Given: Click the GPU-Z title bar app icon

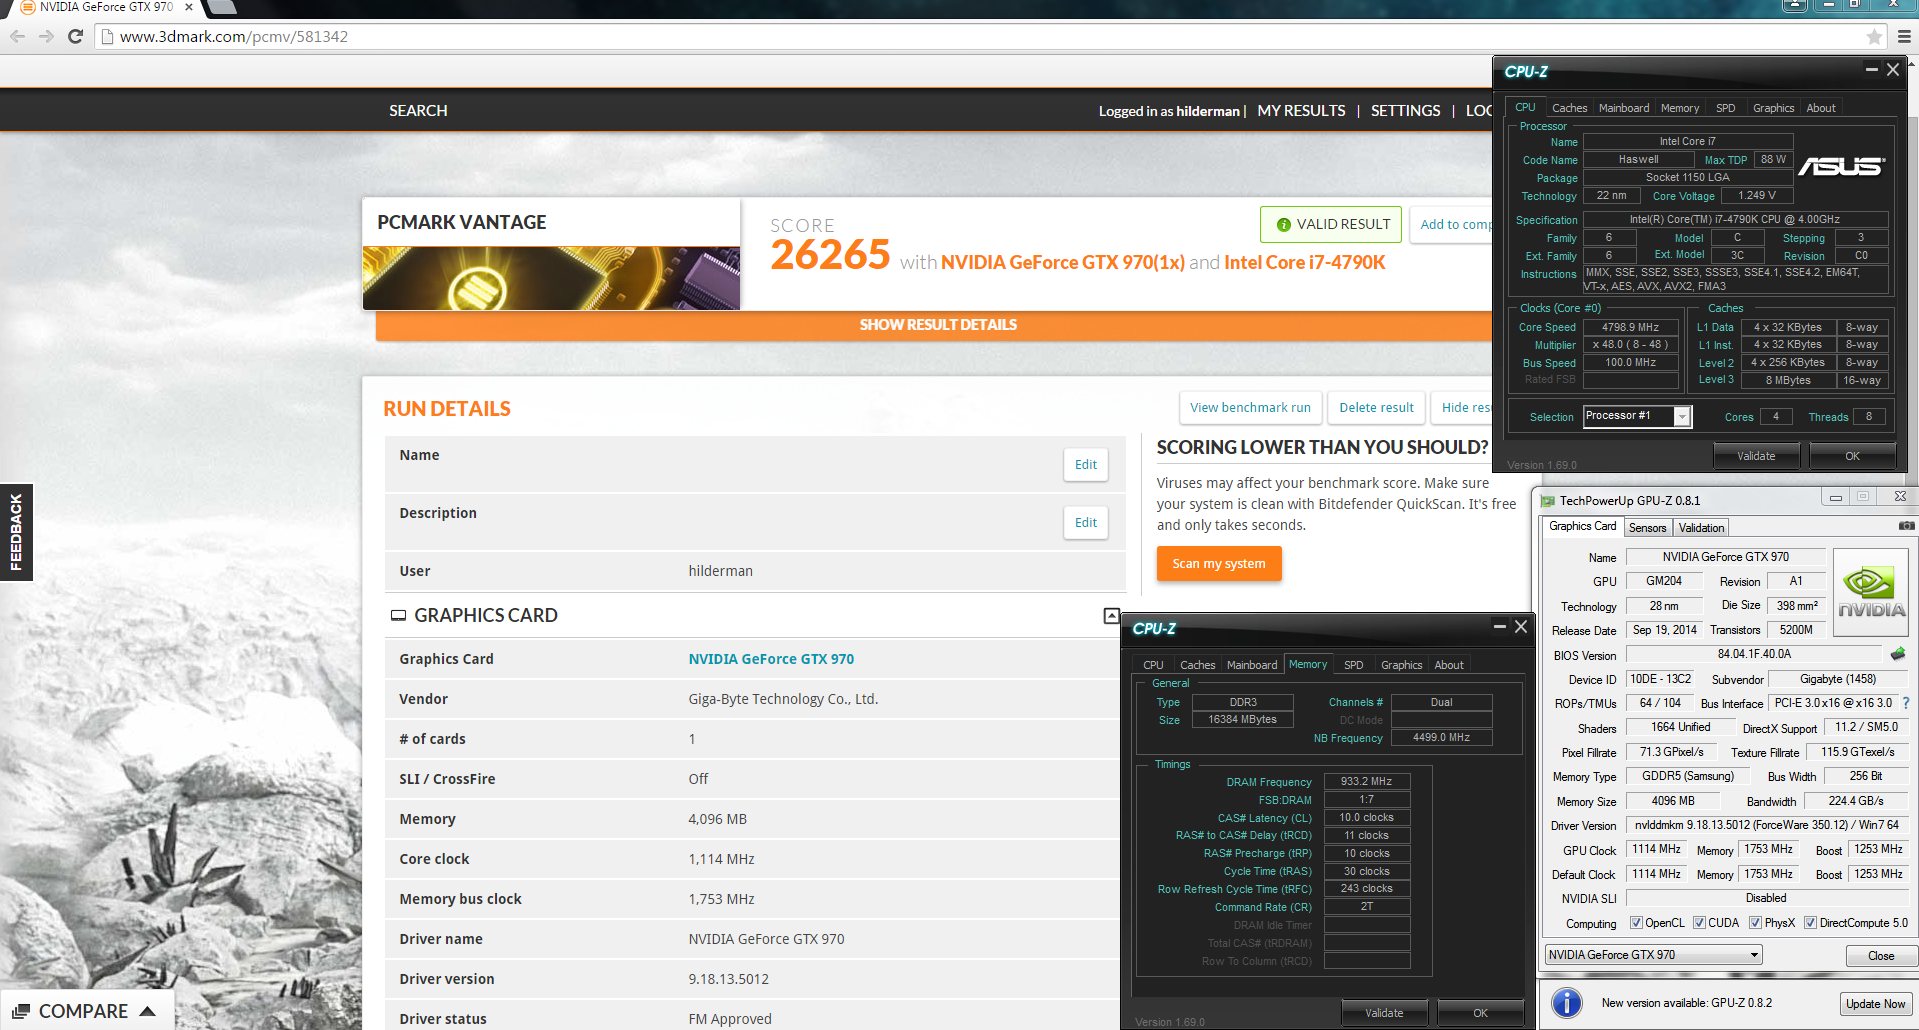Looking at the screenshot, I should pyautogui.click(x=1548, y=501).
